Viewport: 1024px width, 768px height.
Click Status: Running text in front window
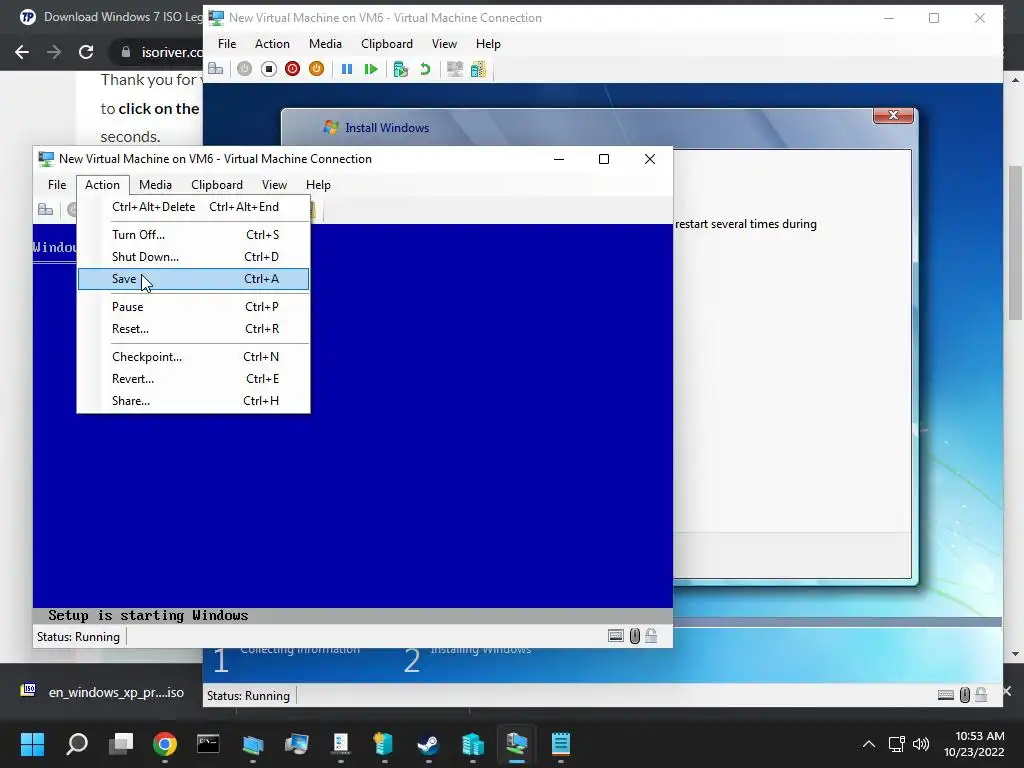78,637
